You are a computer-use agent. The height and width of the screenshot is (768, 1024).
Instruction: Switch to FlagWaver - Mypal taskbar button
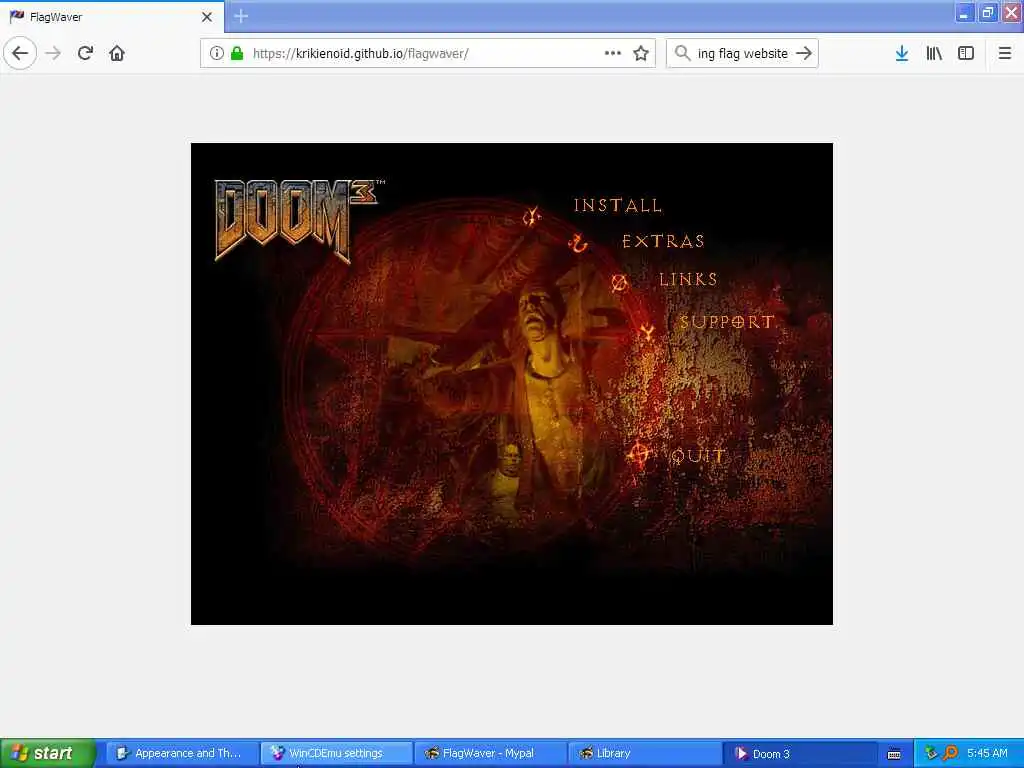(489, 753)
